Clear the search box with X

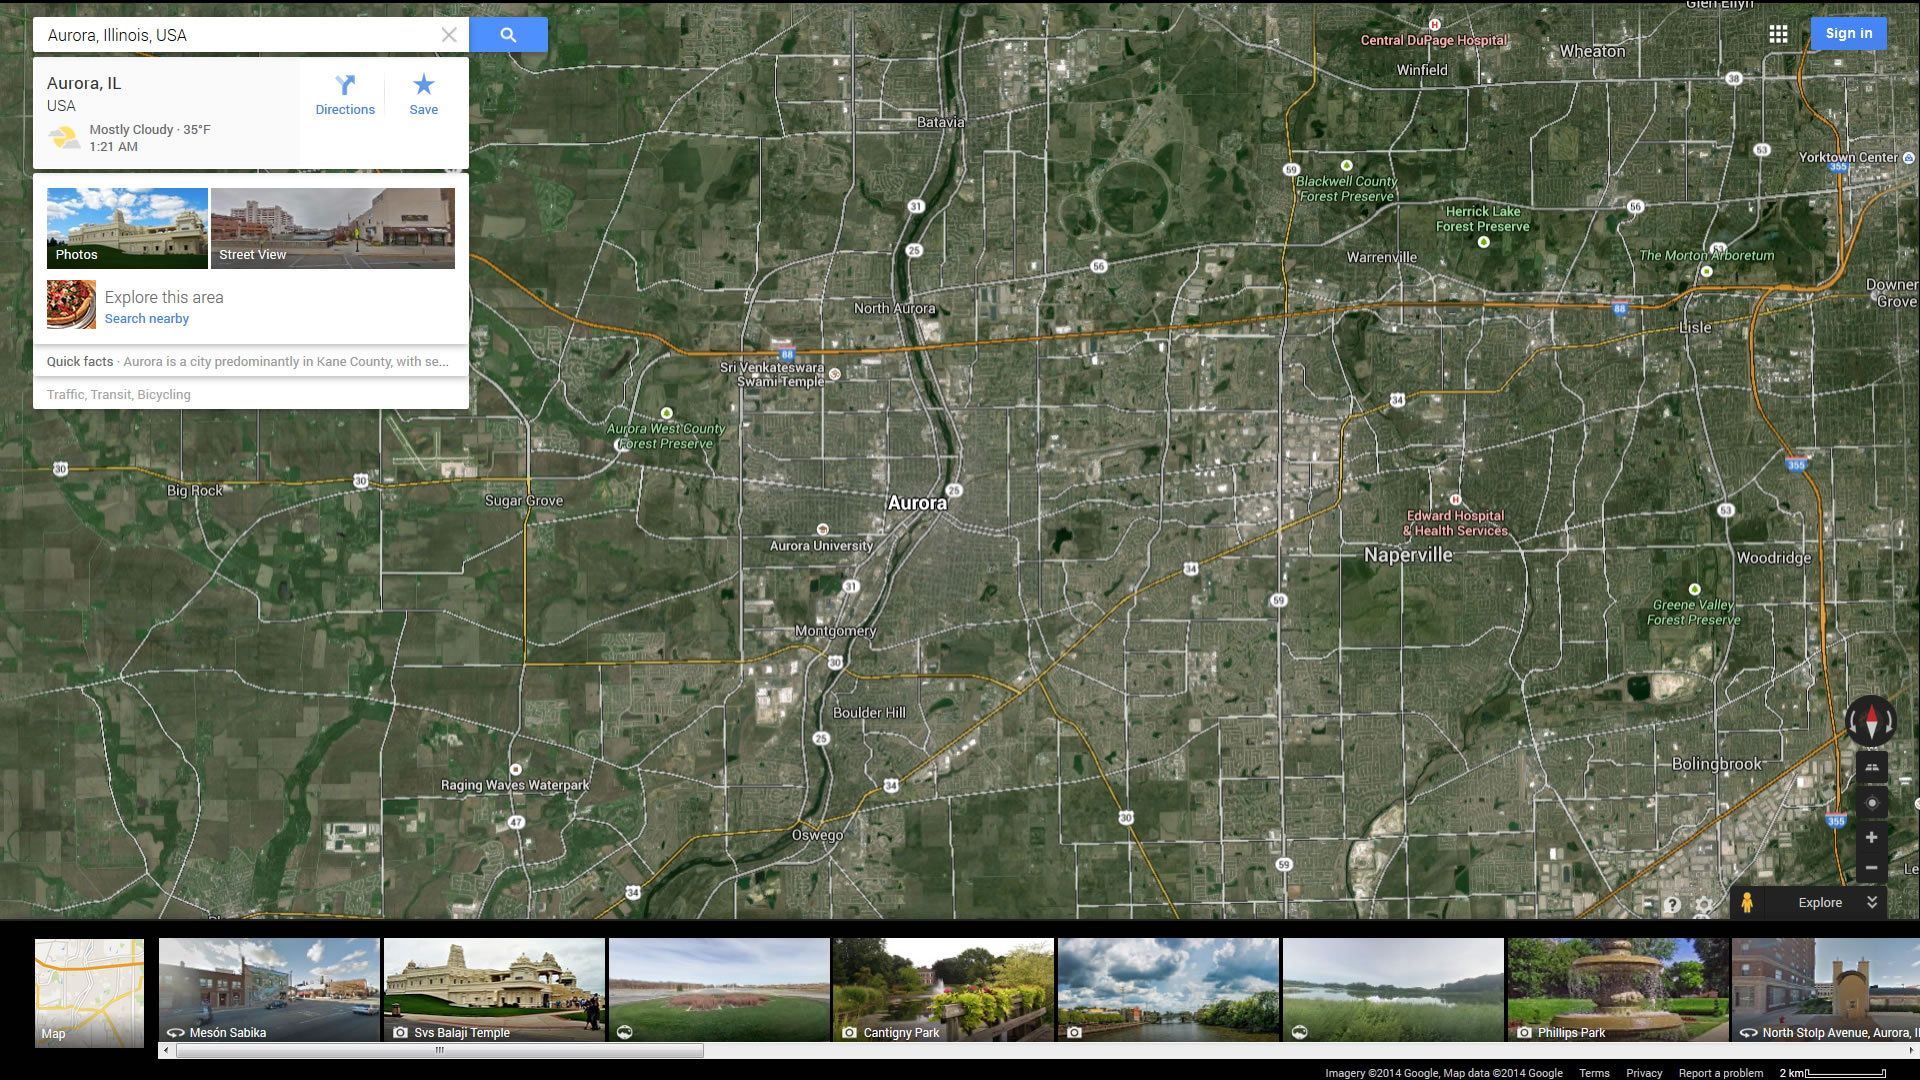[449, 35]
